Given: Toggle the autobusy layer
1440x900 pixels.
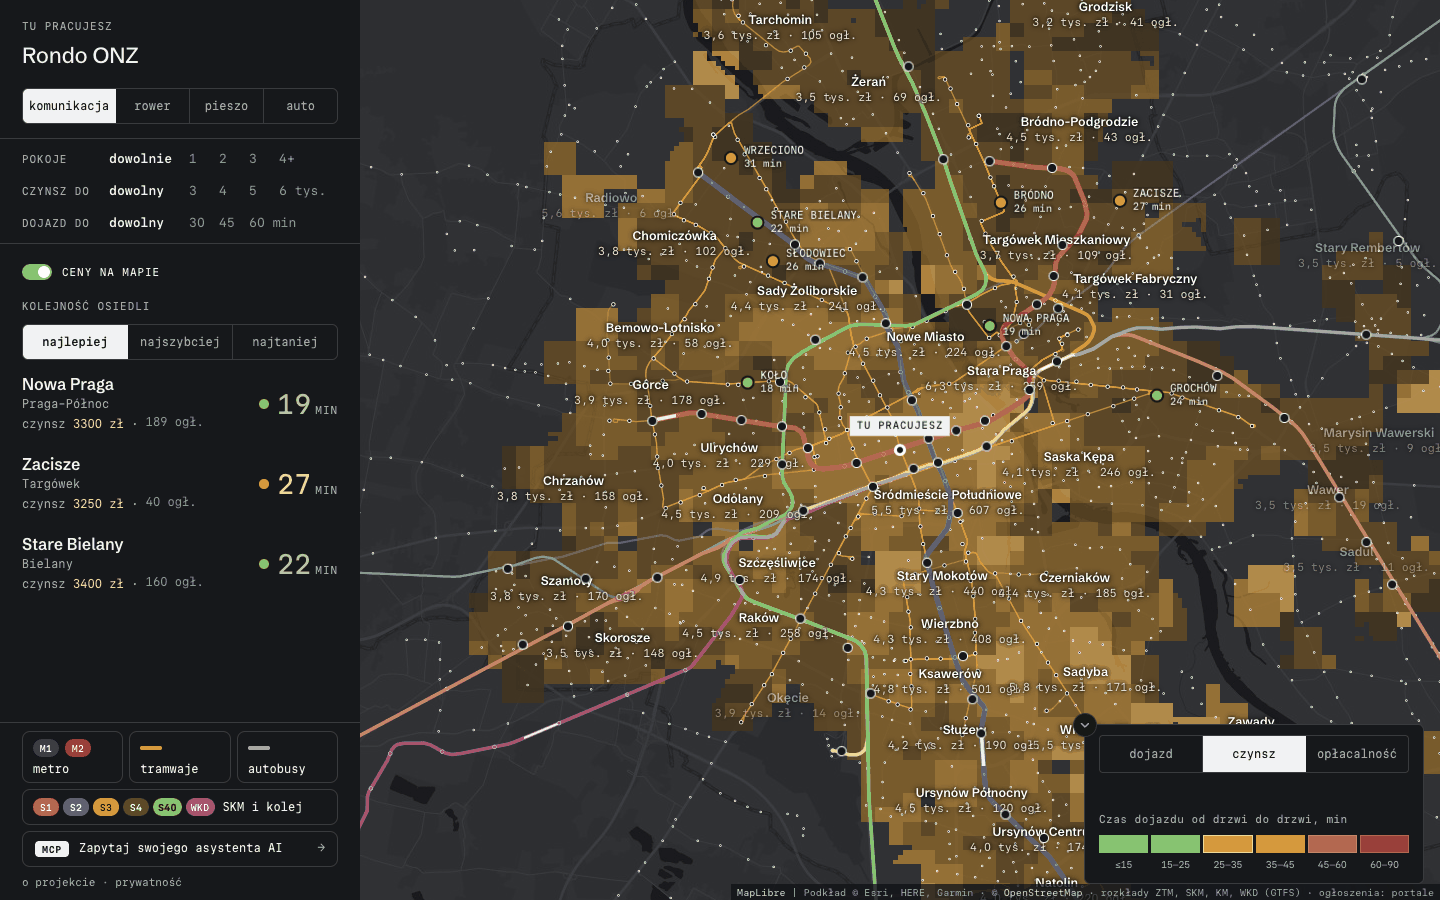Looking at the screenshot, I should pyautogui.click(x=287, y=757).
